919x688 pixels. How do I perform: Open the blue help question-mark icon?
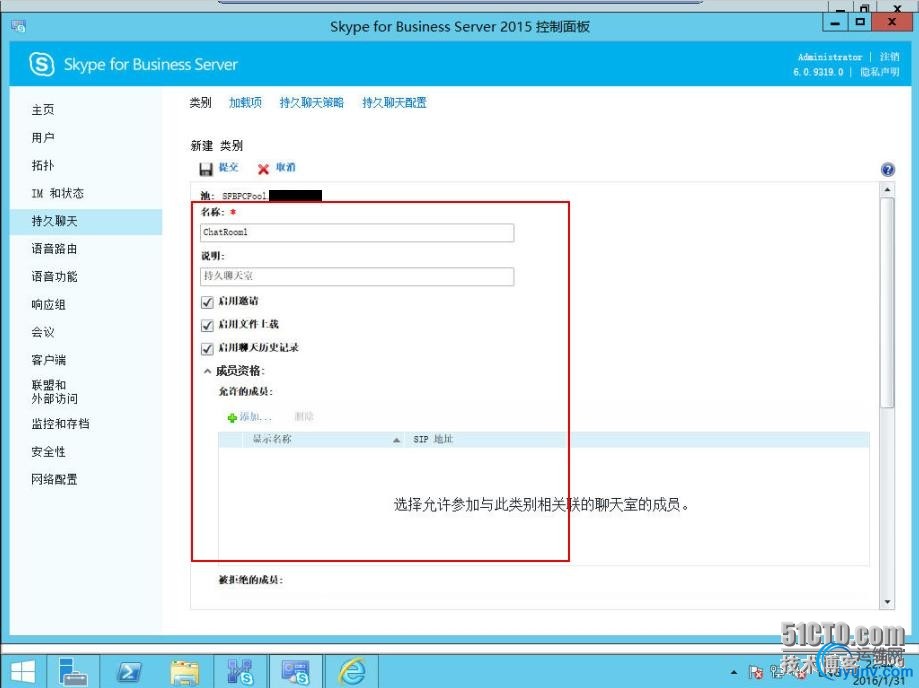887,169
